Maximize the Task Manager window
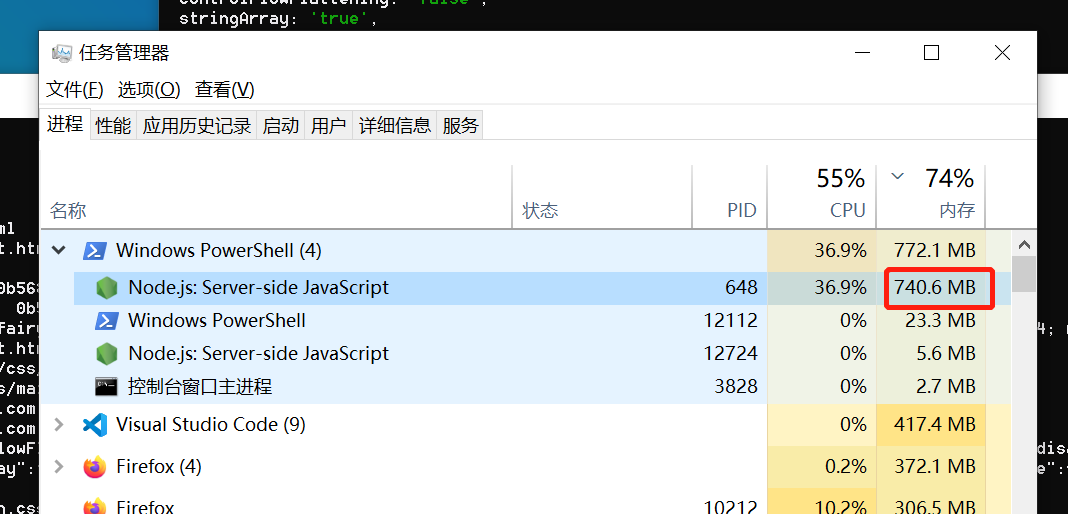 pos(931,52)
